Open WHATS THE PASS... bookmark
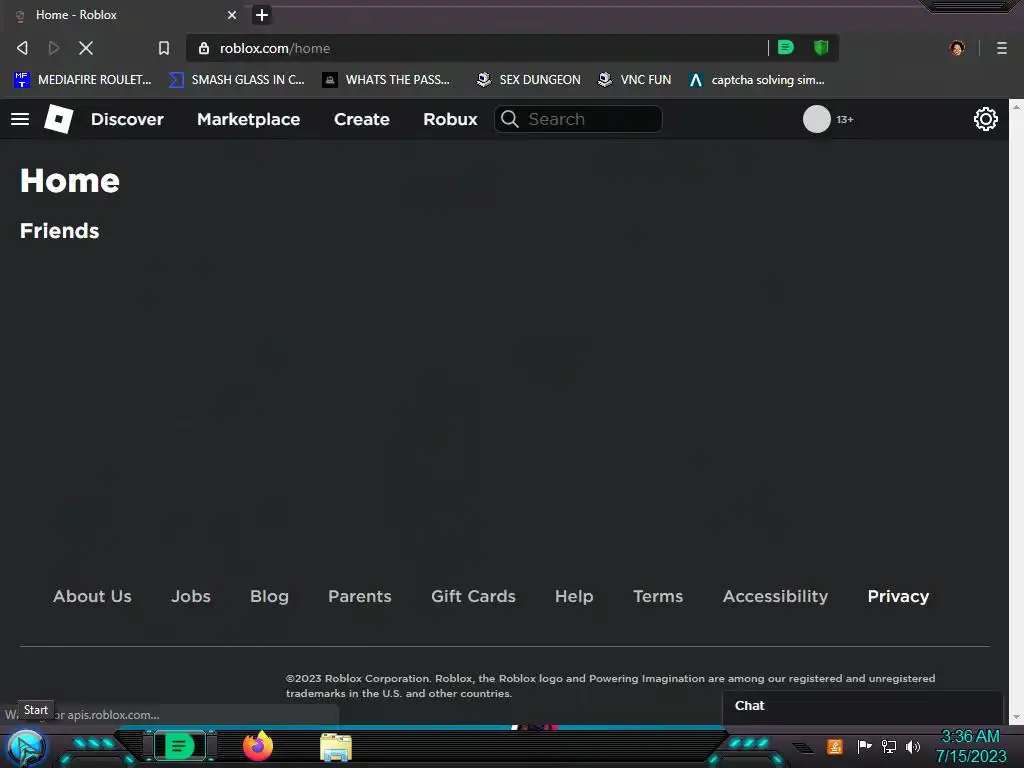1024x768 pixels. tap(386, 80)
